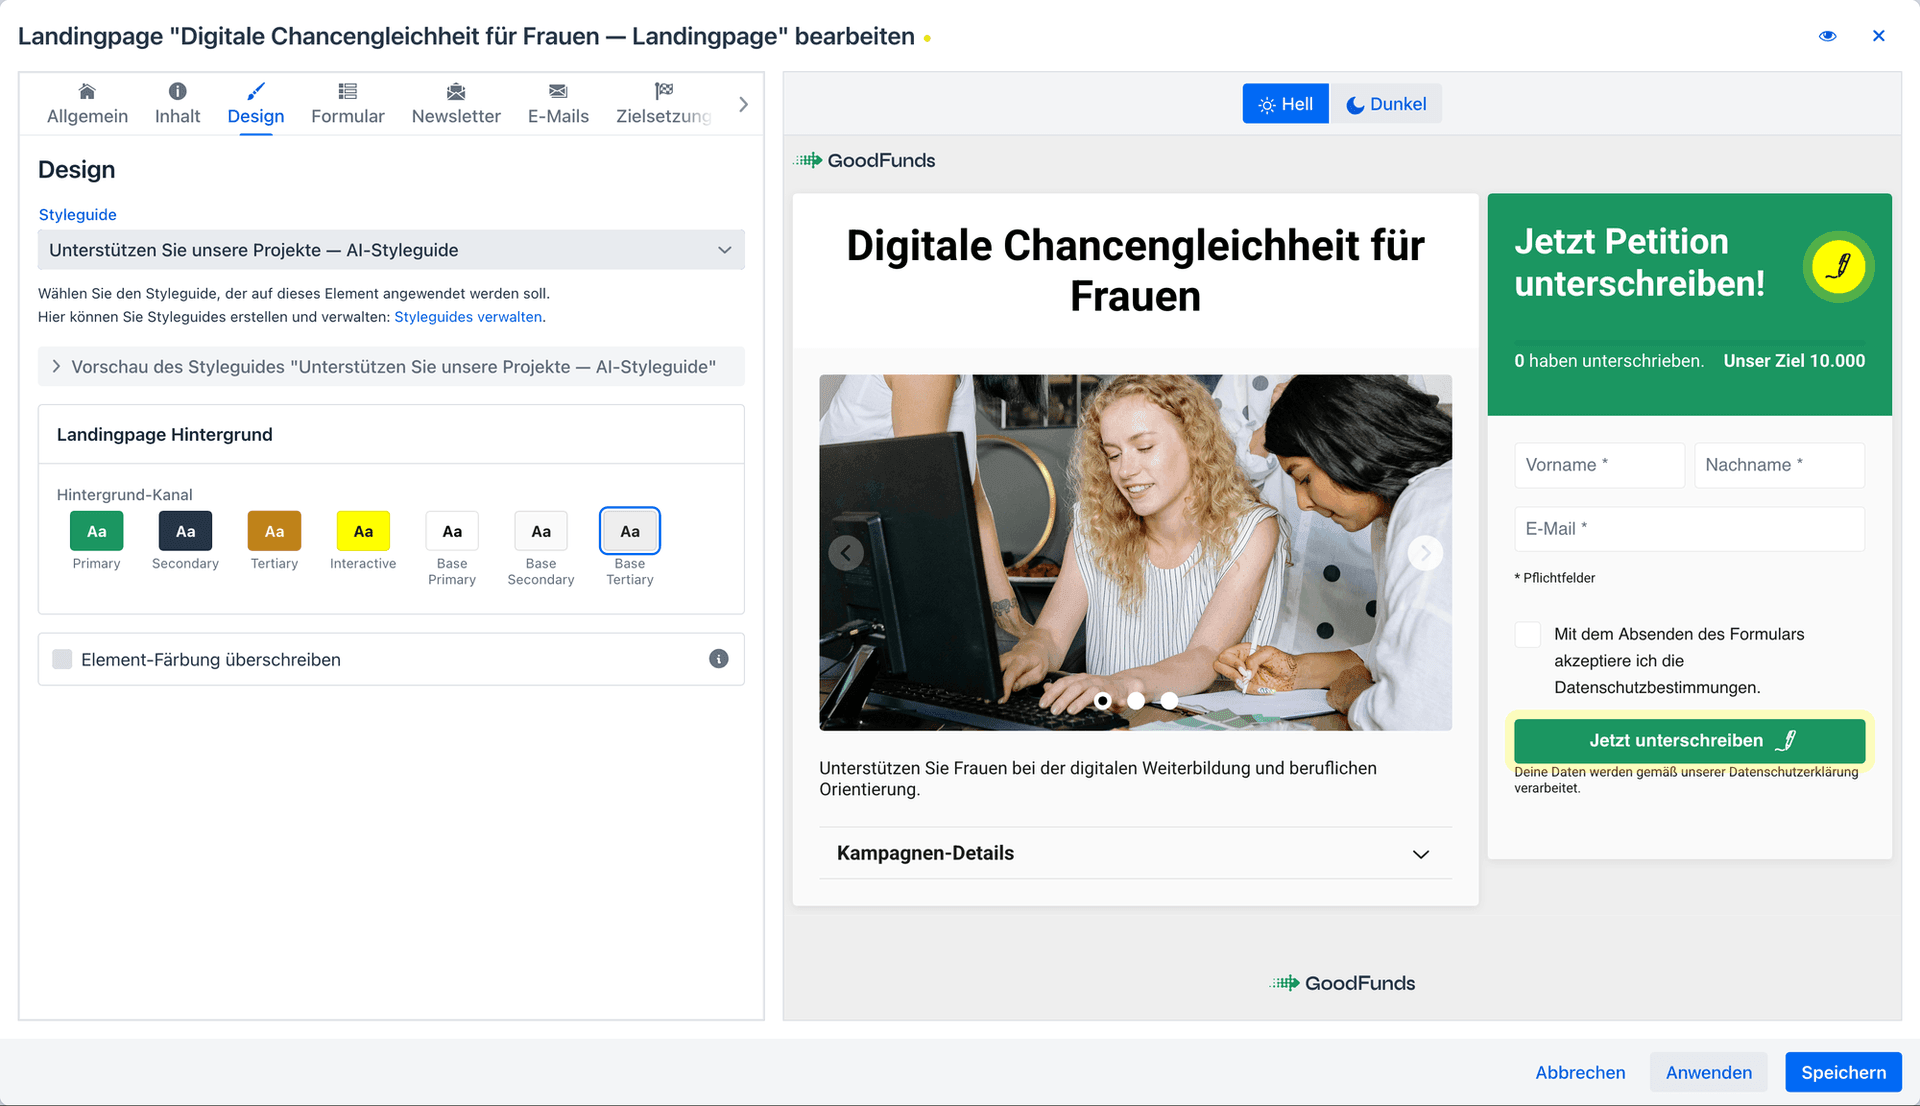Select the Tertiary background swatch
This screenshot has width=1920, height=1106.
point(274,531)
